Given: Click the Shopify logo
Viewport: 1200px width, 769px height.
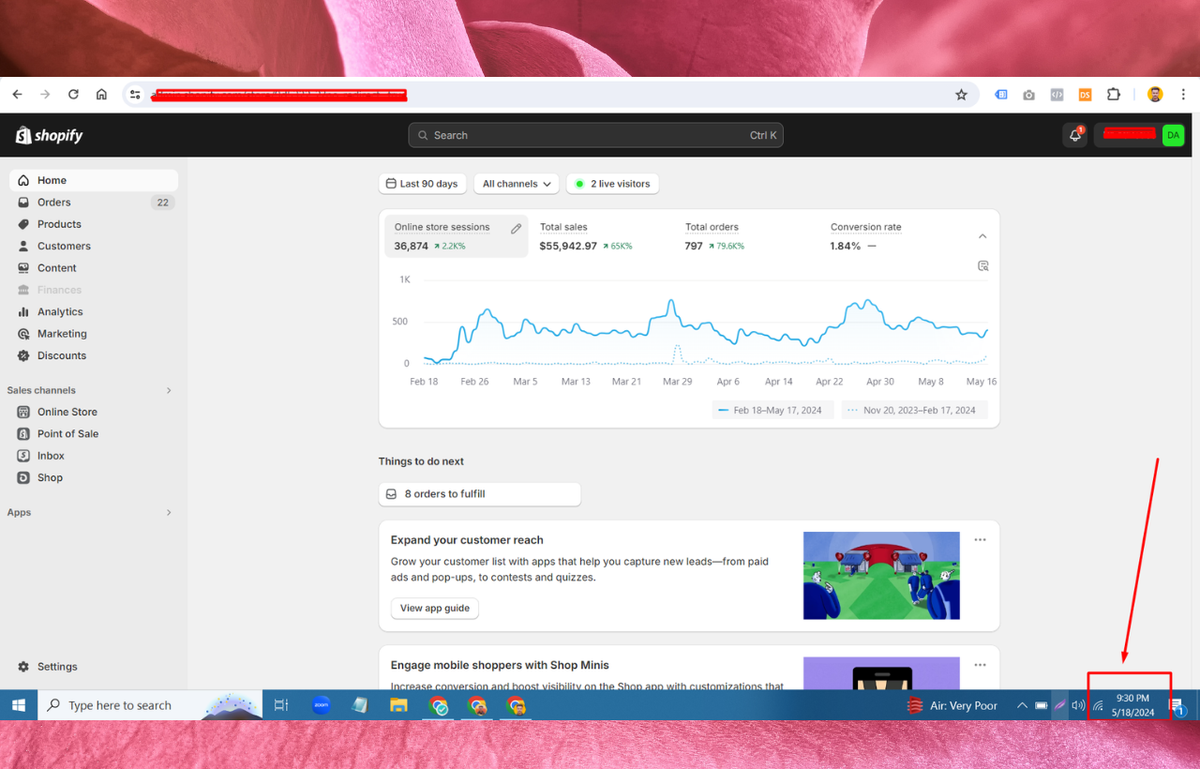Looking at the screenshot, I should click(x=49, y=135).
